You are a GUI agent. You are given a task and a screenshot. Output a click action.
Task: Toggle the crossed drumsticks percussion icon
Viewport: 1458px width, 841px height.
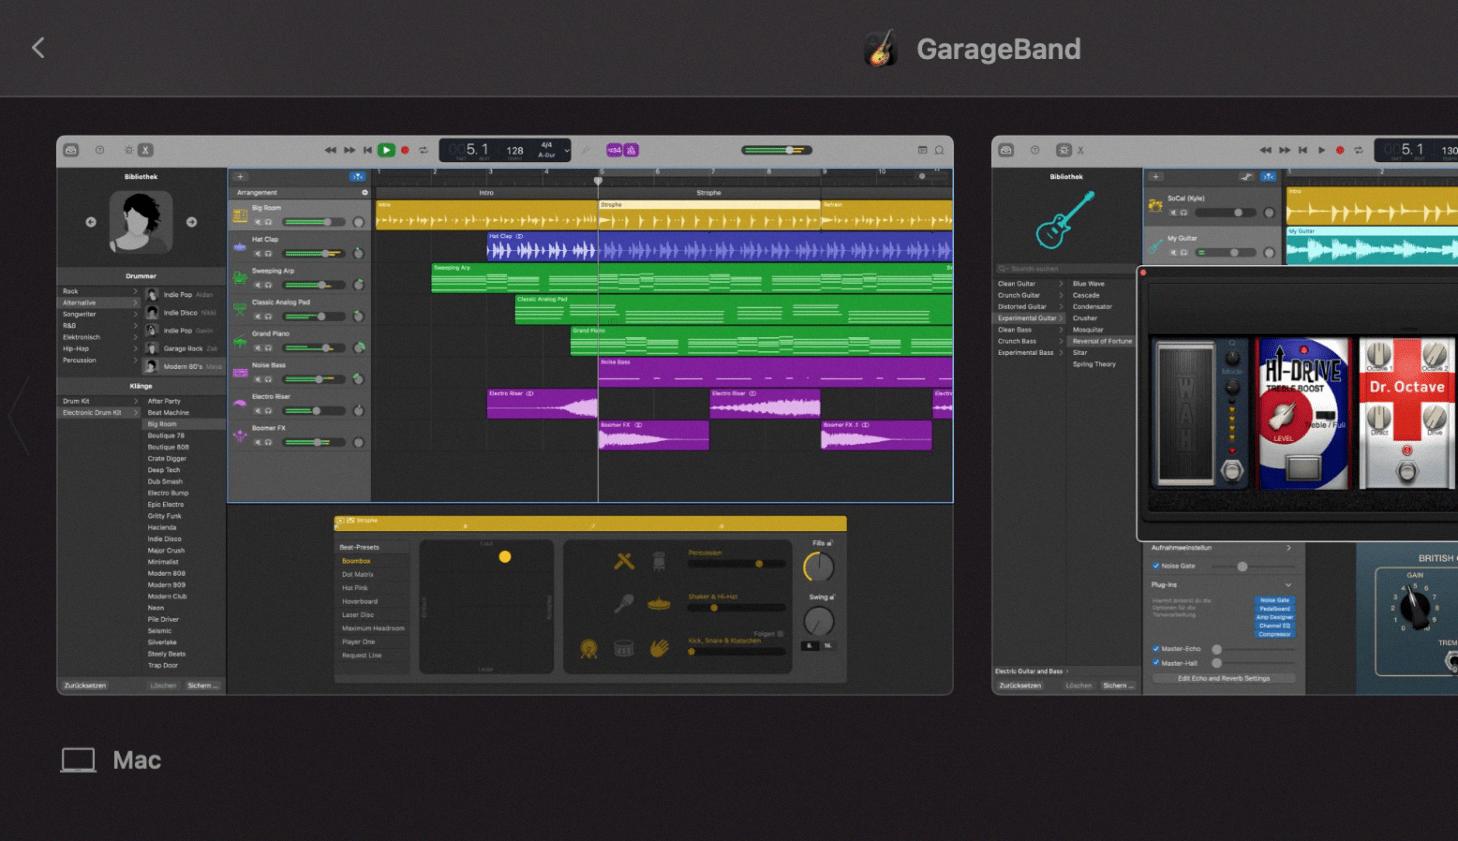(x=624, y=562)
